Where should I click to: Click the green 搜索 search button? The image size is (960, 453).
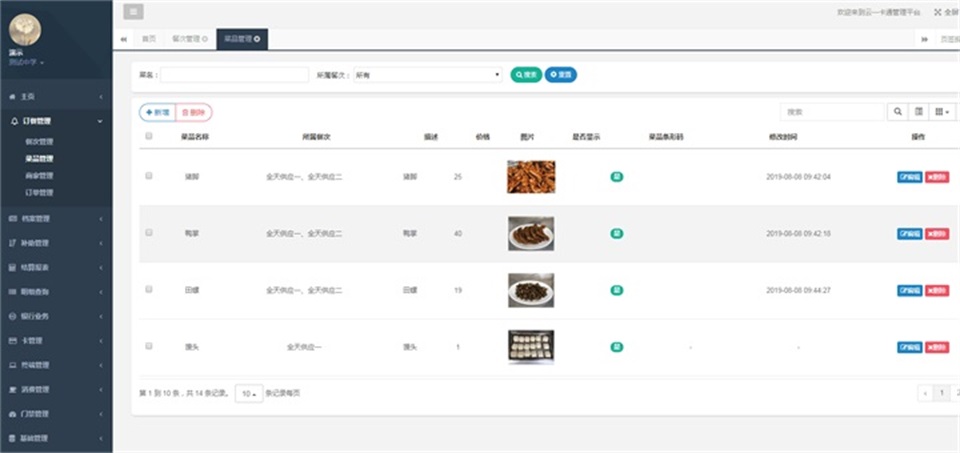pyautogui.click(x=526, y=75)
